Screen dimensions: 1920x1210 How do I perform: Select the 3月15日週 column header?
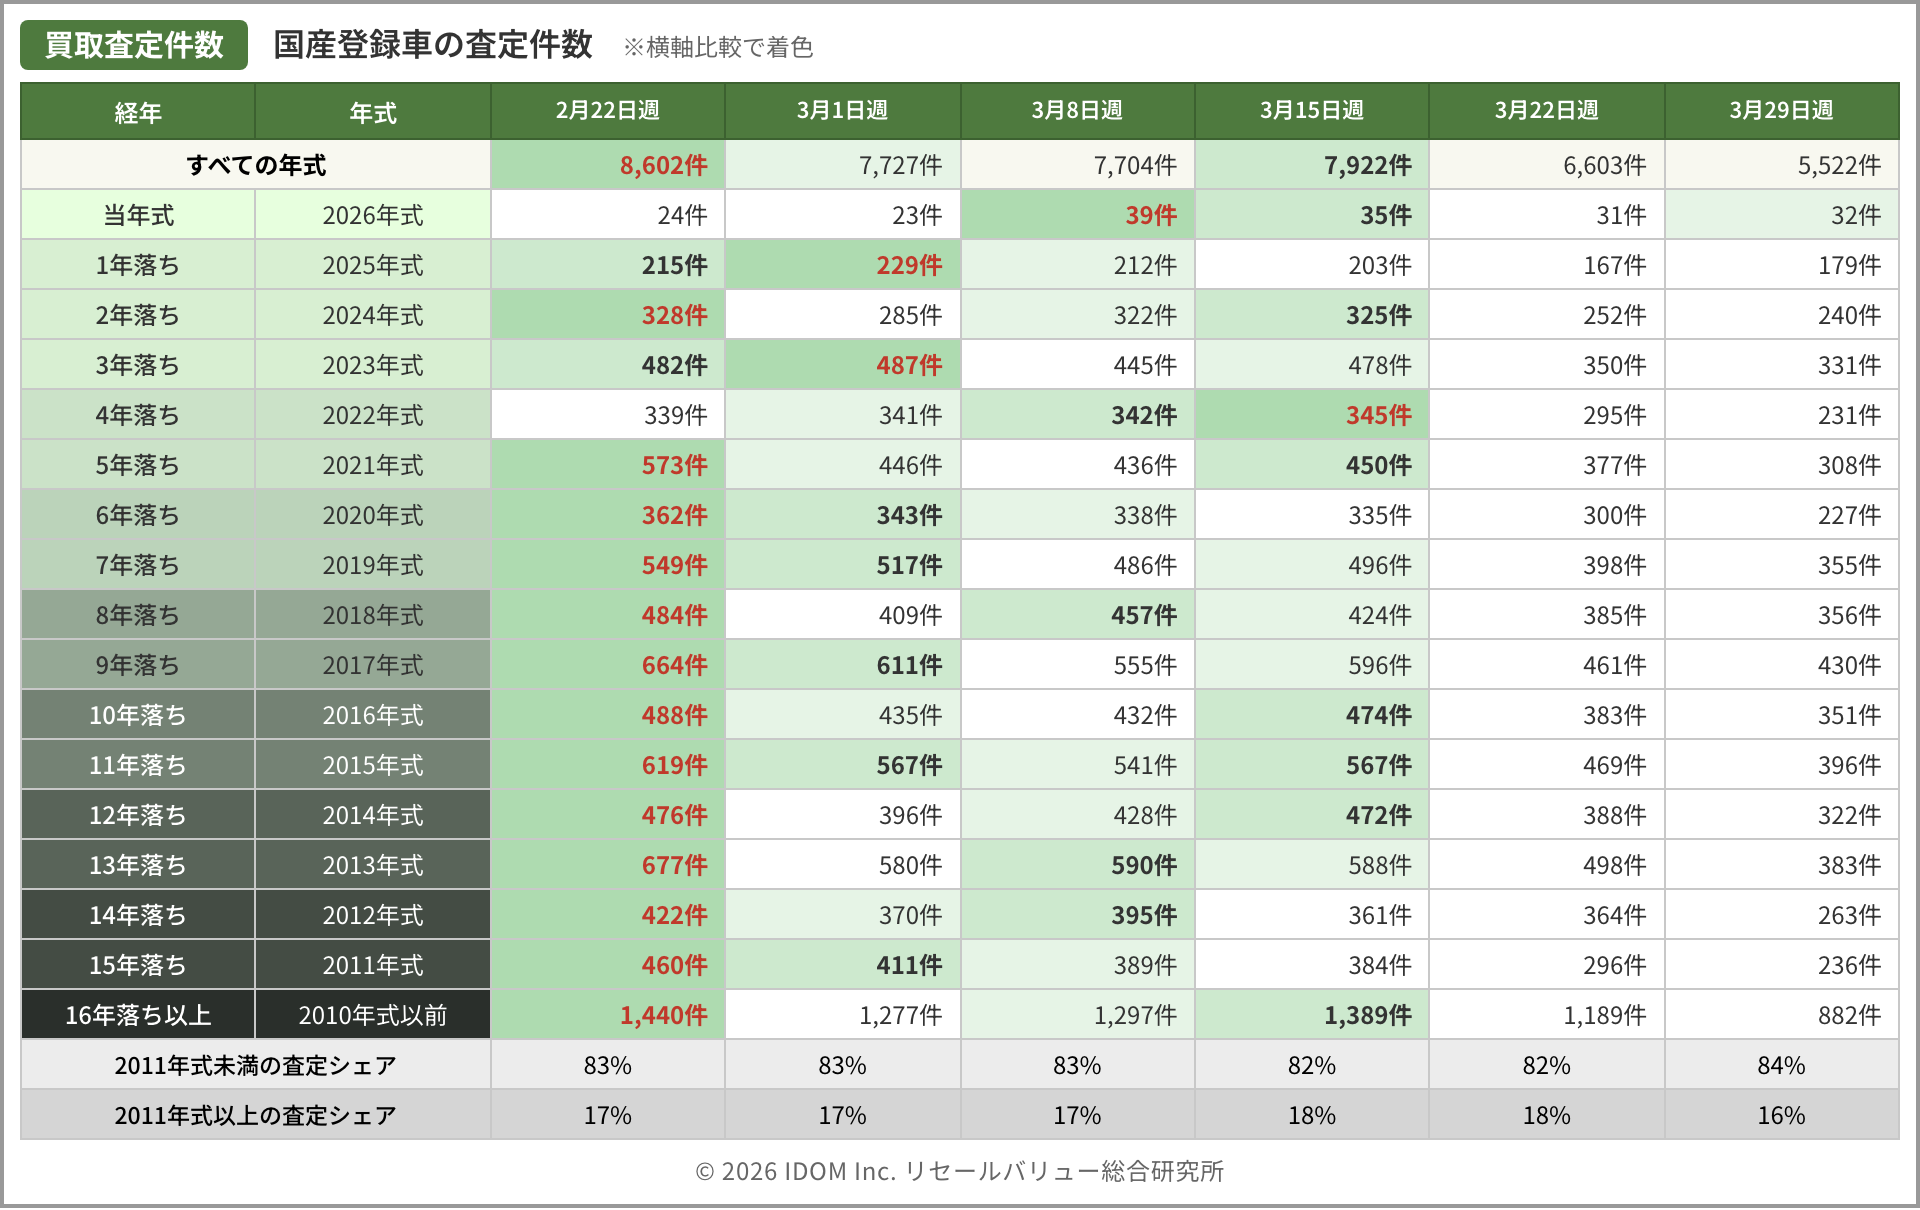[1311, 111]
